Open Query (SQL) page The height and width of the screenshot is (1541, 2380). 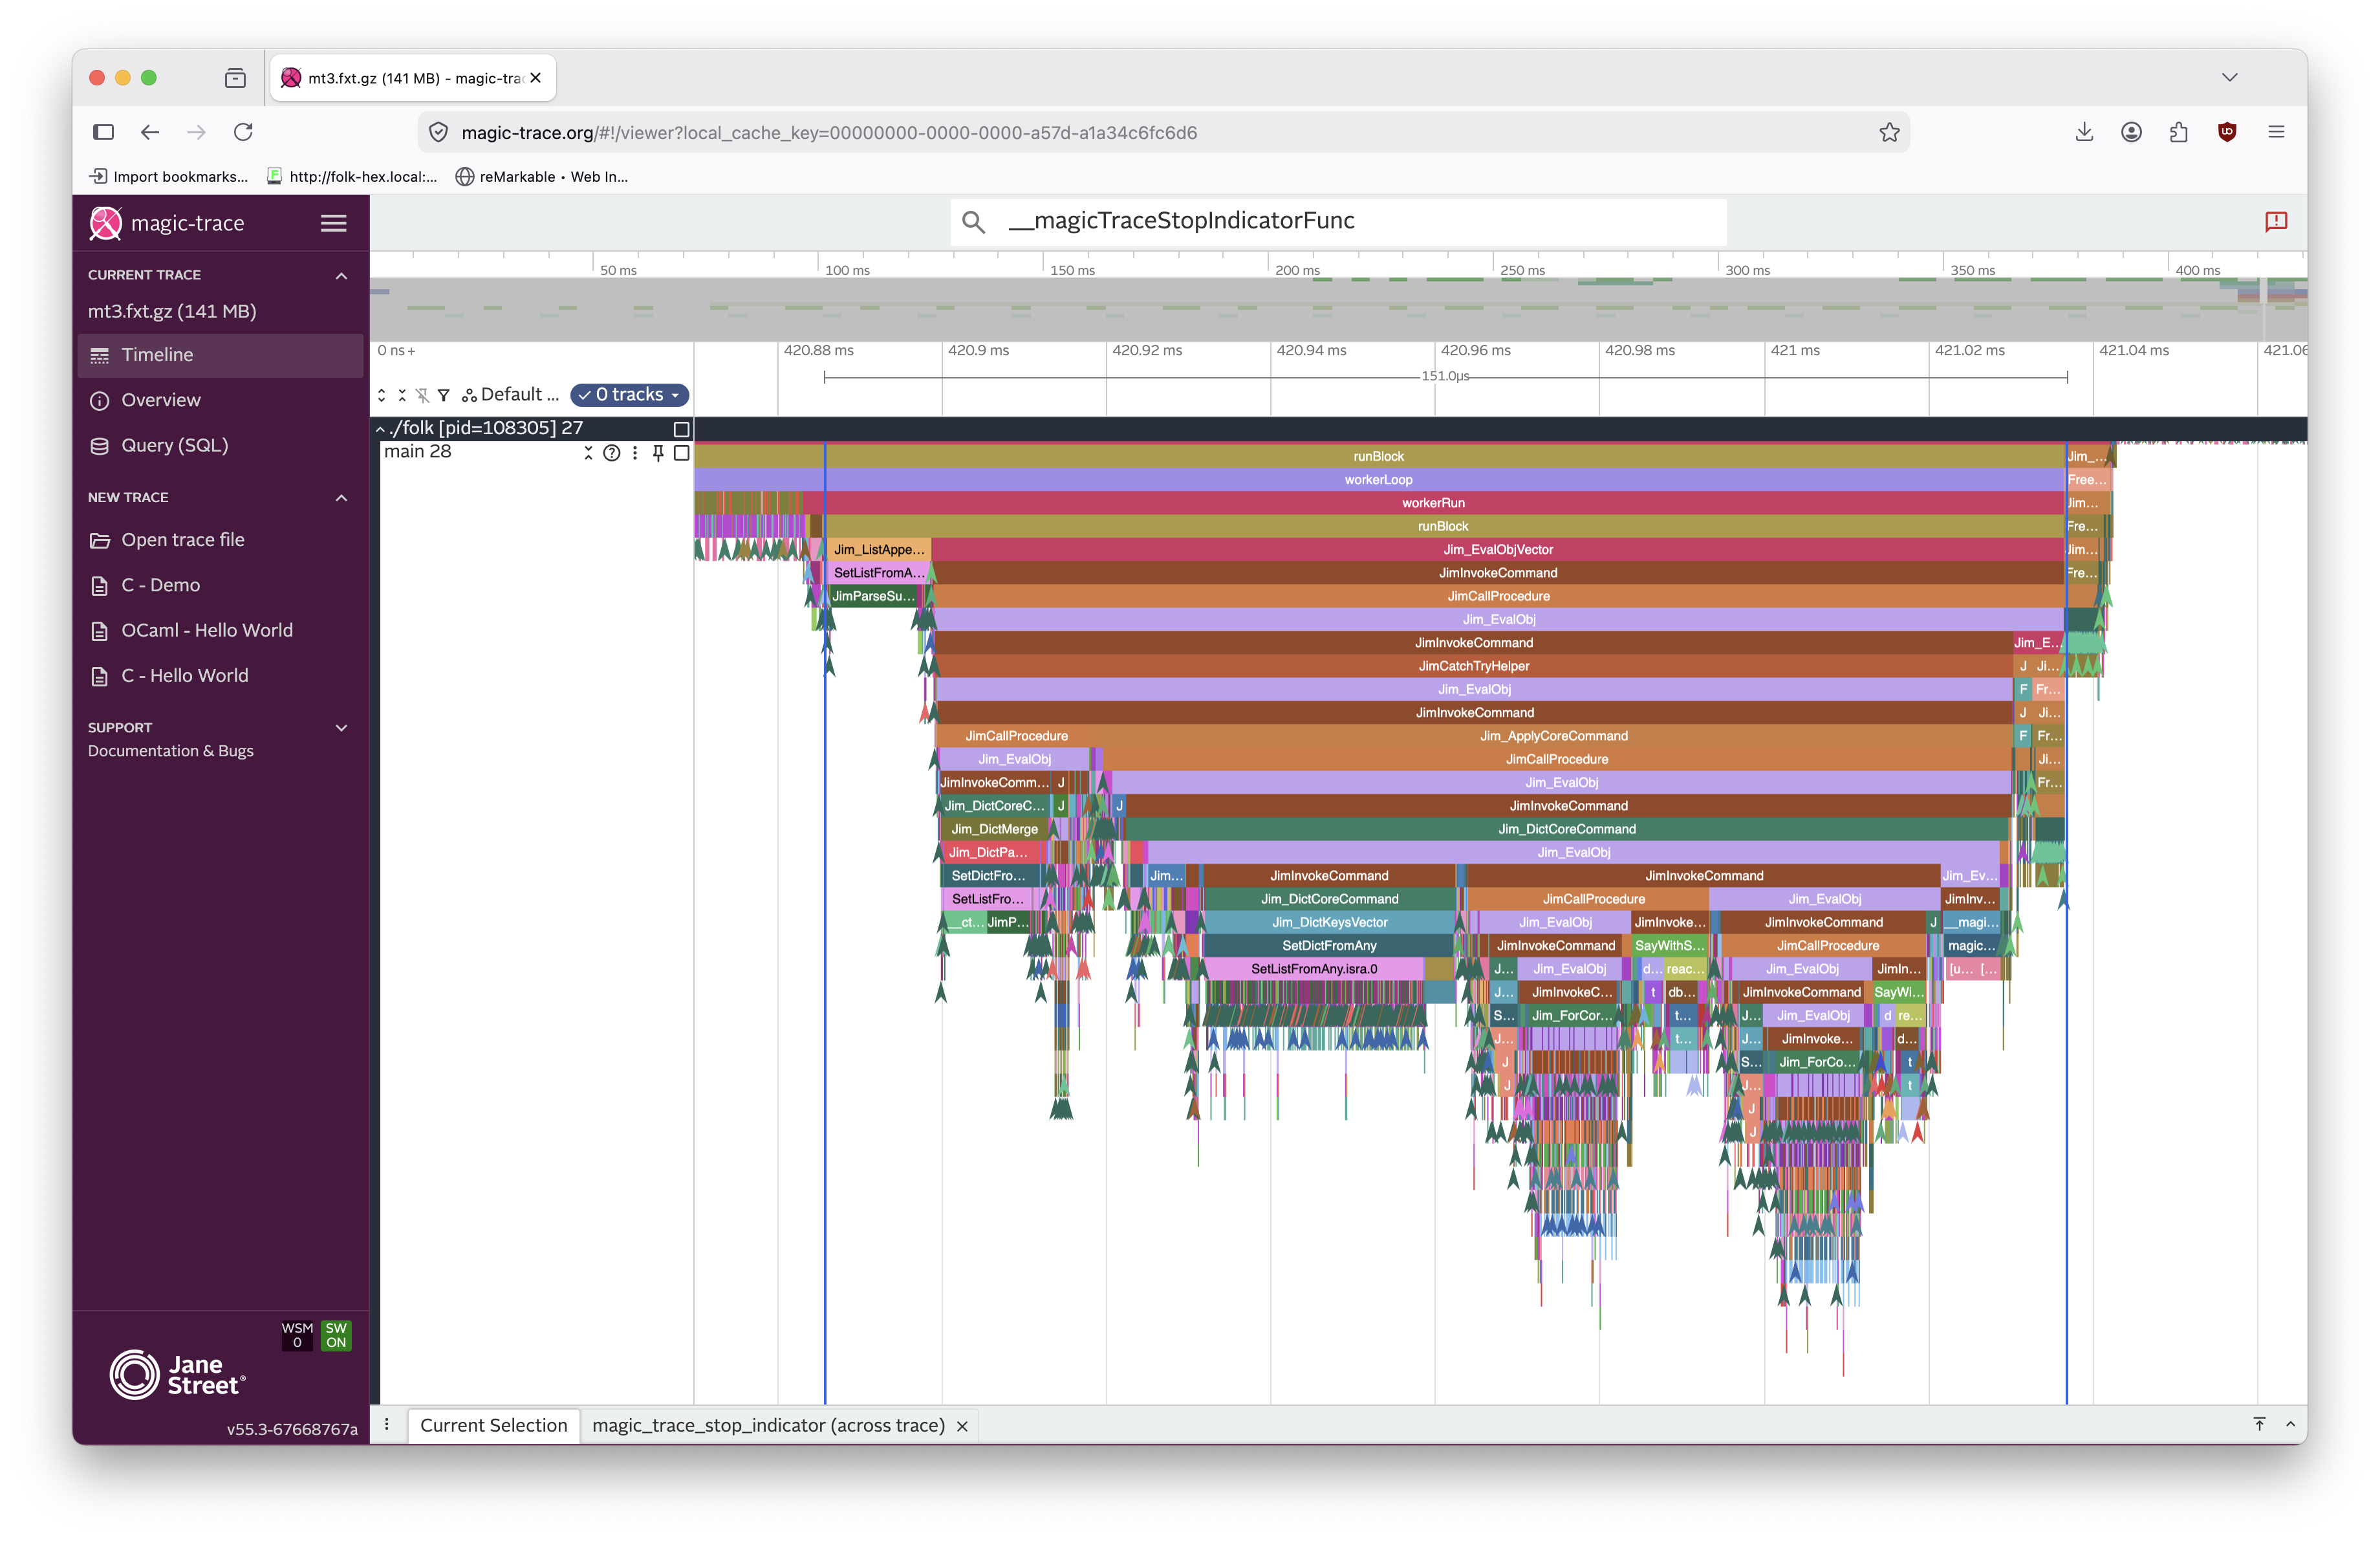point(220,446)
